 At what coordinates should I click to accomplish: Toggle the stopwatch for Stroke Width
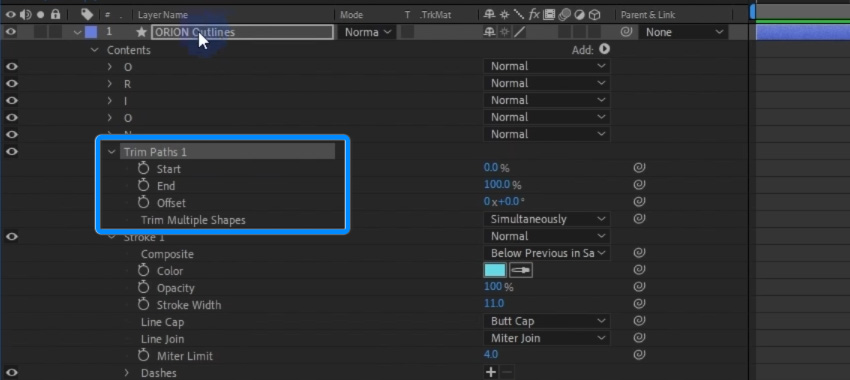143,304
